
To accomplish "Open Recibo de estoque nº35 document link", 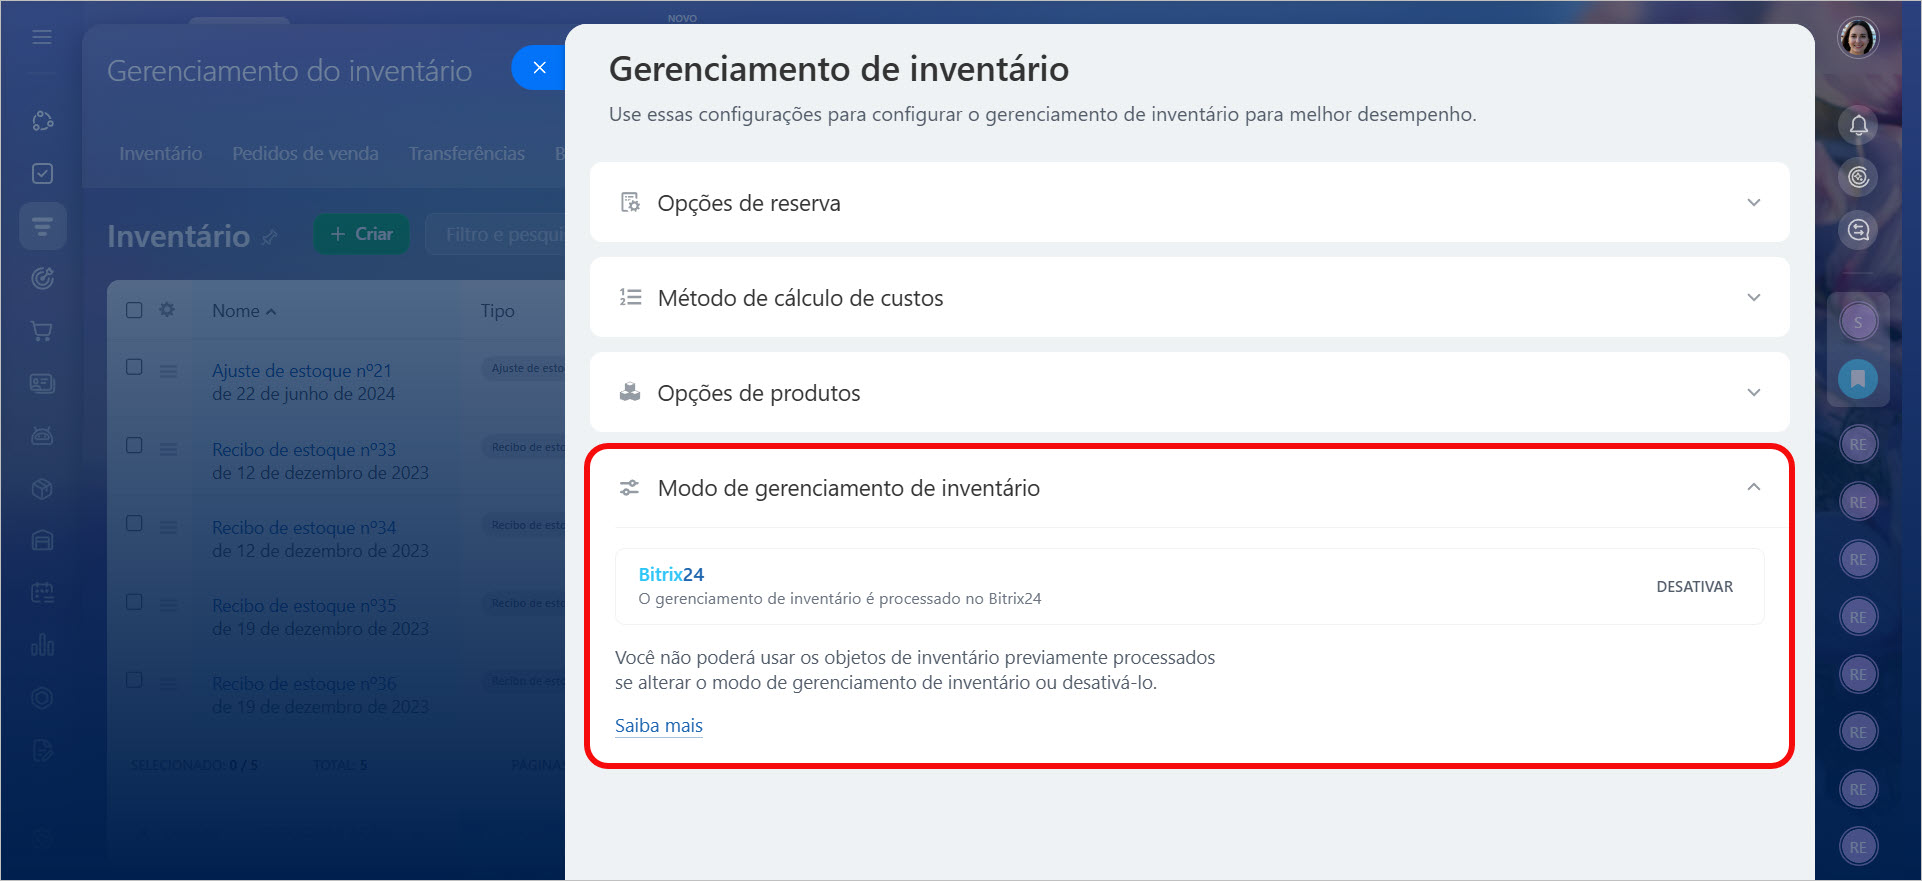I will 320,617.
